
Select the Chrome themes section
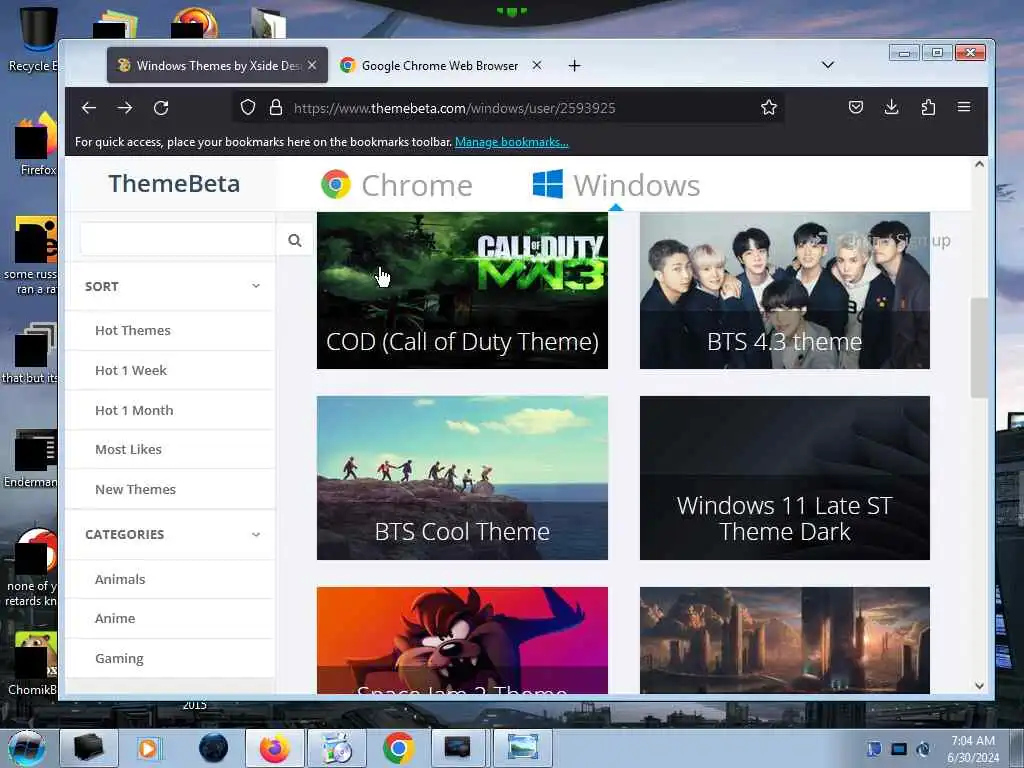pos(396,185)
